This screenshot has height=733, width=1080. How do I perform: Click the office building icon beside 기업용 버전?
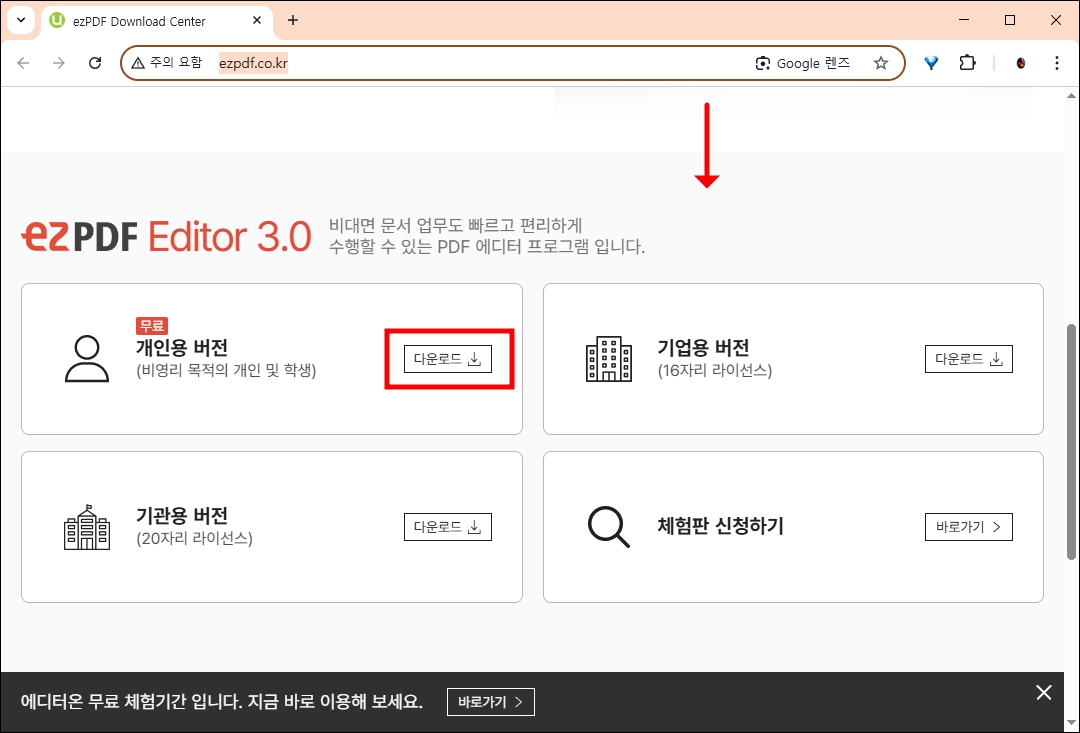608,359
